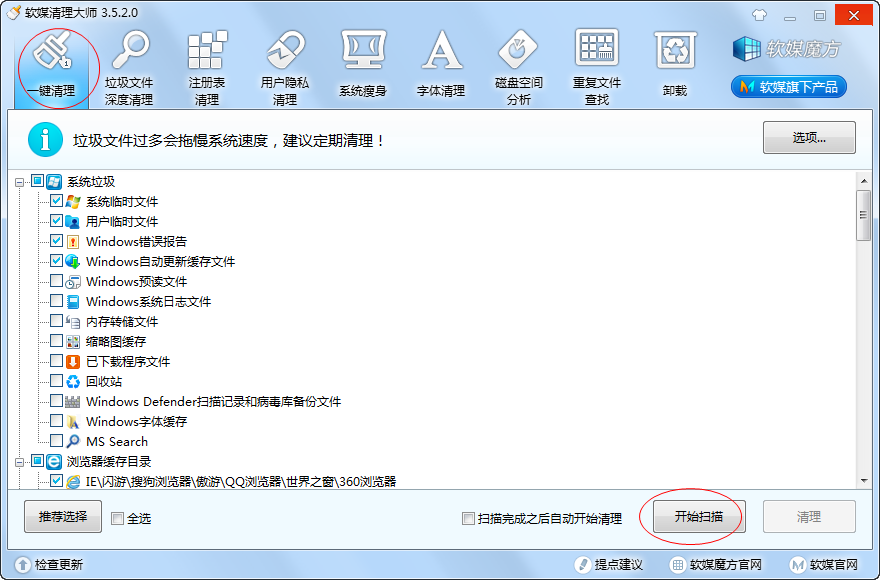Click the 内存转储文件 icon
Viewport: 880px width, 580px height.
pos(73,322)
